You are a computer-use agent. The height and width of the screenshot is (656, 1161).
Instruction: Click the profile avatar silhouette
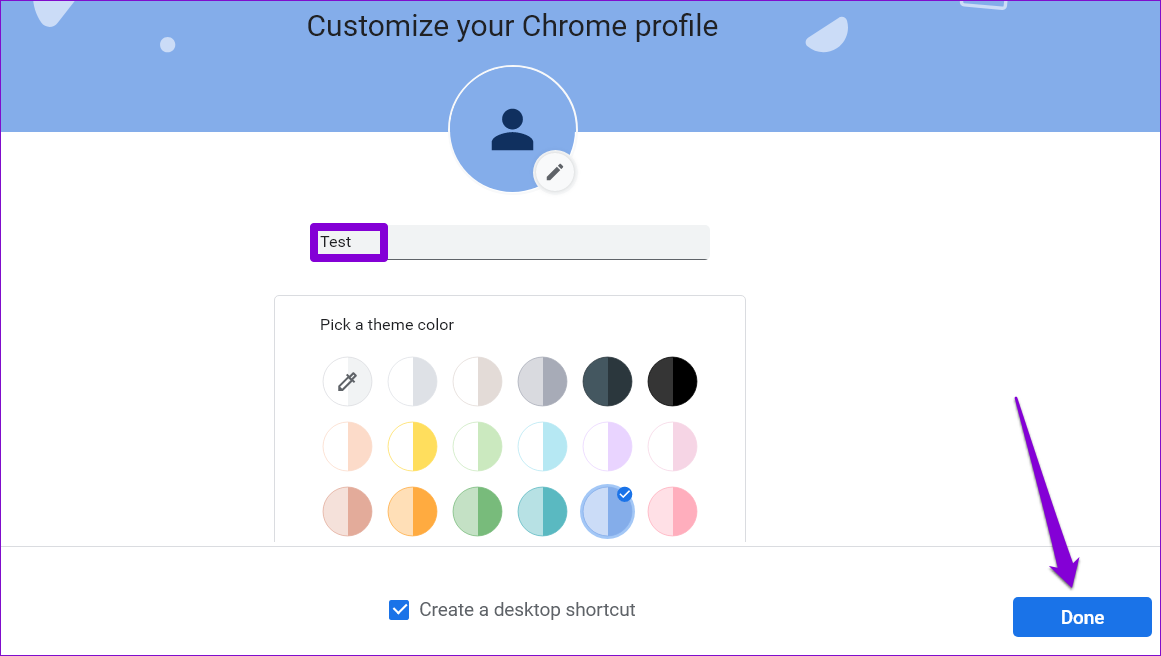click(512, 130)
